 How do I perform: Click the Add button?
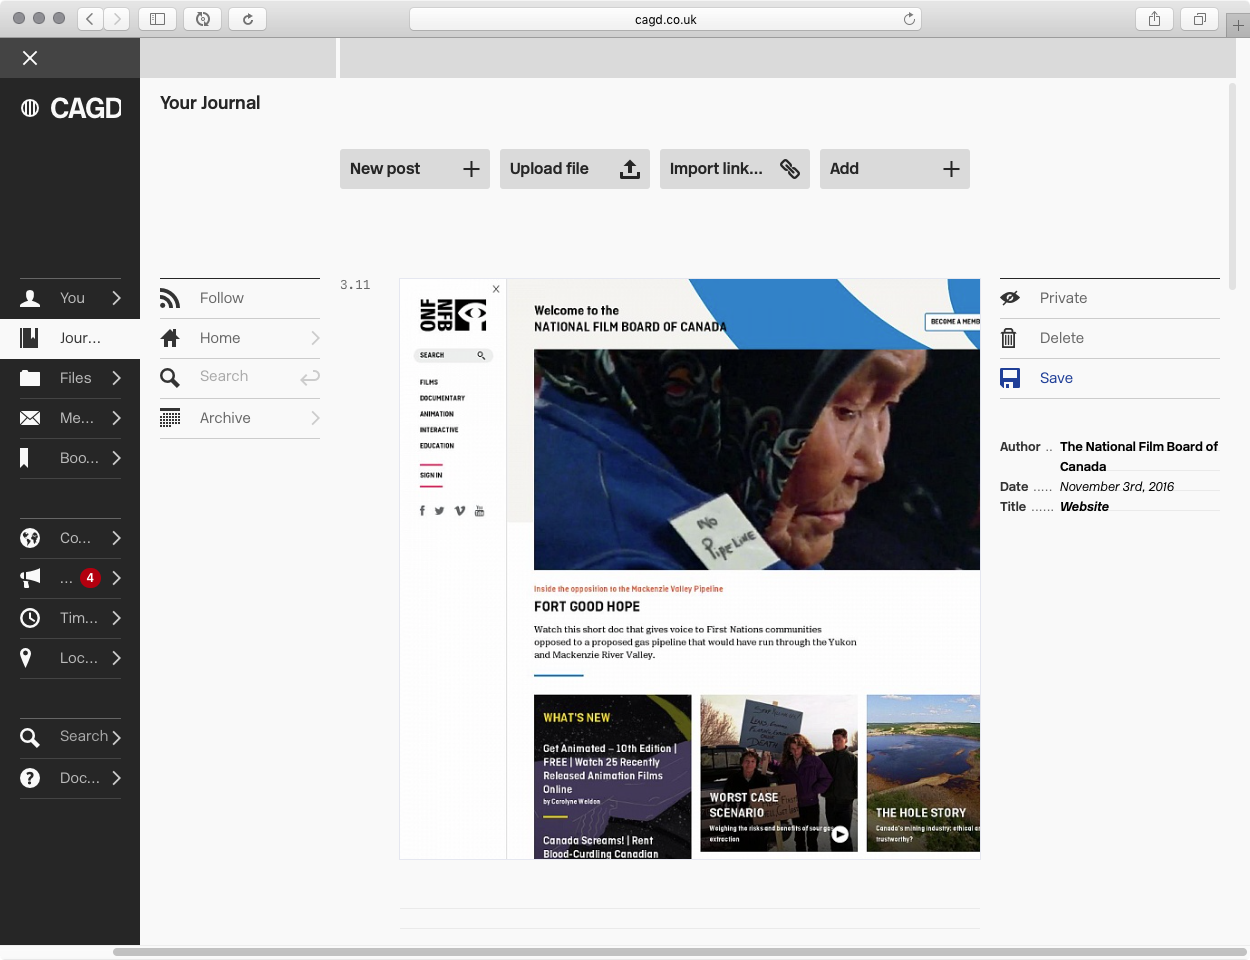(x=895, y=169)
